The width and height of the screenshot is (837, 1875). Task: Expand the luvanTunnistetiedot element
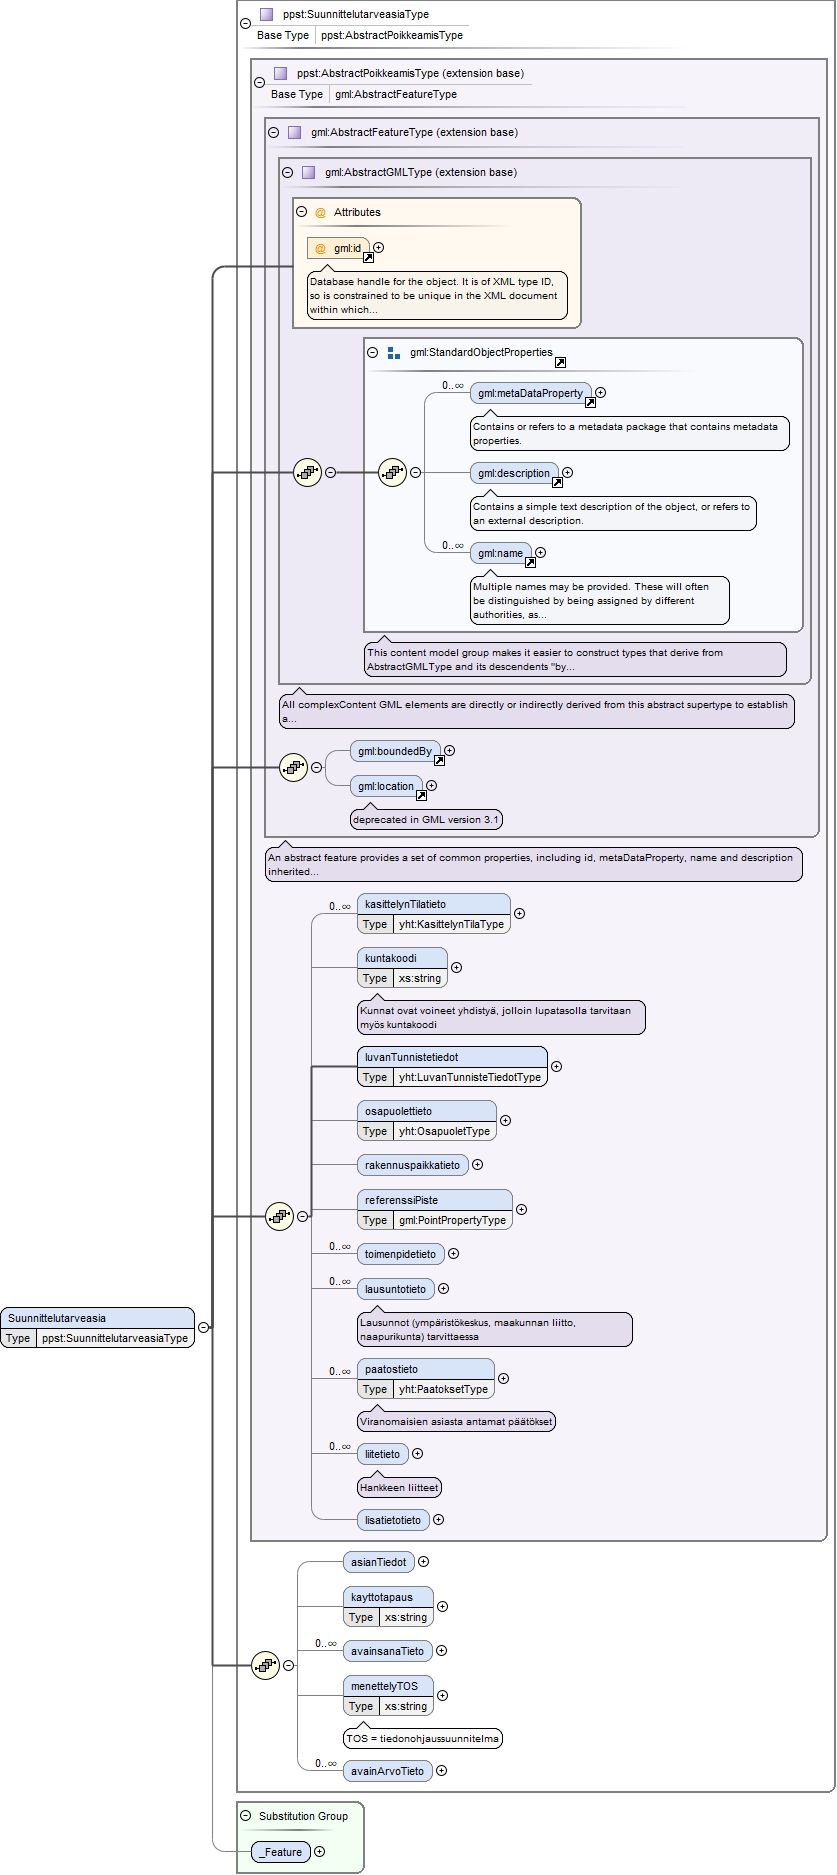(x=557, y=1067)
